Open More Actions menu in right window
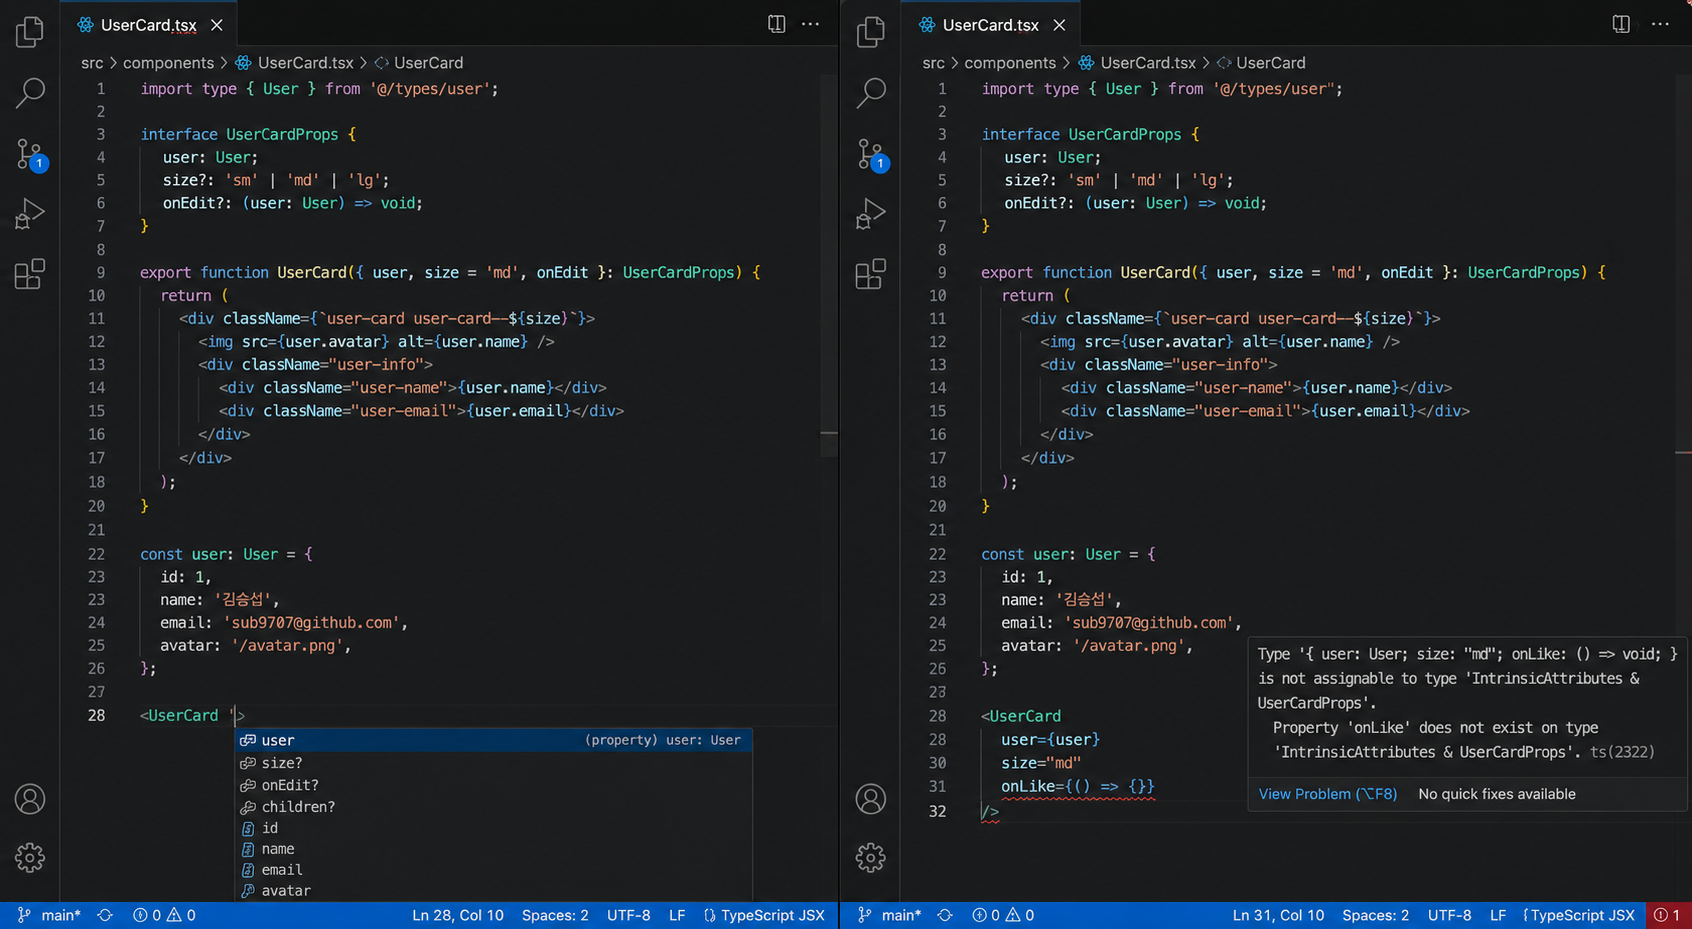Viewport: 1692px width, 929px height. [1660, 24]
